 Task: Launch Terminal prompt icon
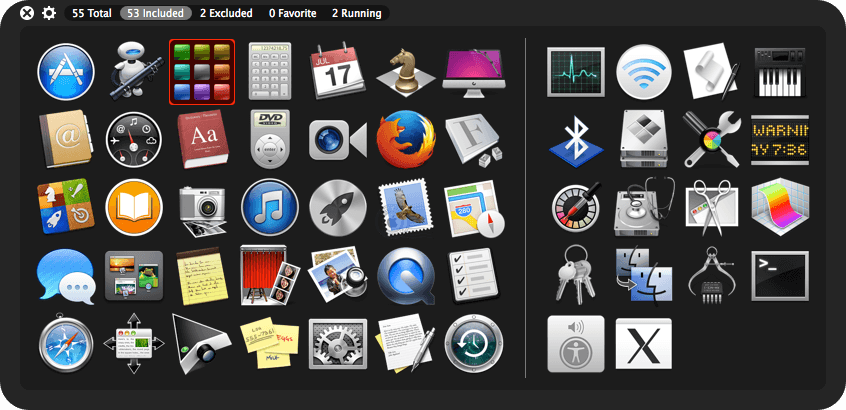pyautogui.click(x=780, y=276)
